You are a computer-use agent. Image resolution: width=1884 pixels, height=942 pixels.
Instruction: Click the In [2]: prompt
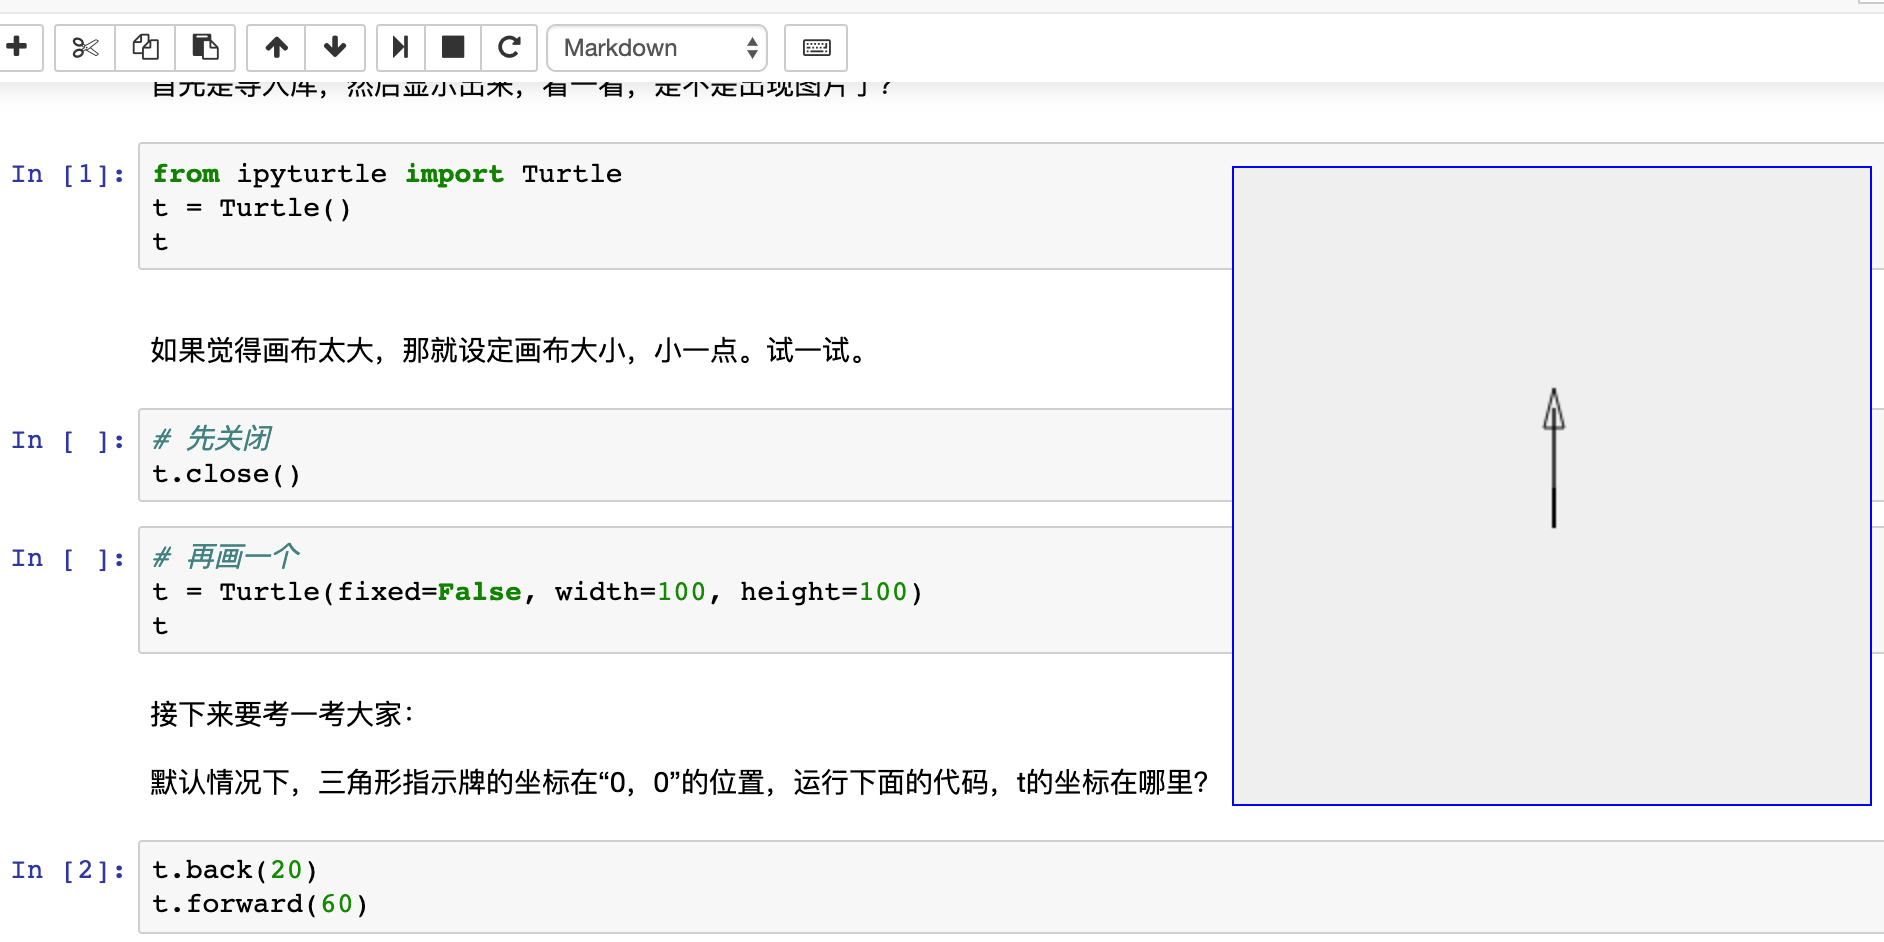[x=68, y=870]
